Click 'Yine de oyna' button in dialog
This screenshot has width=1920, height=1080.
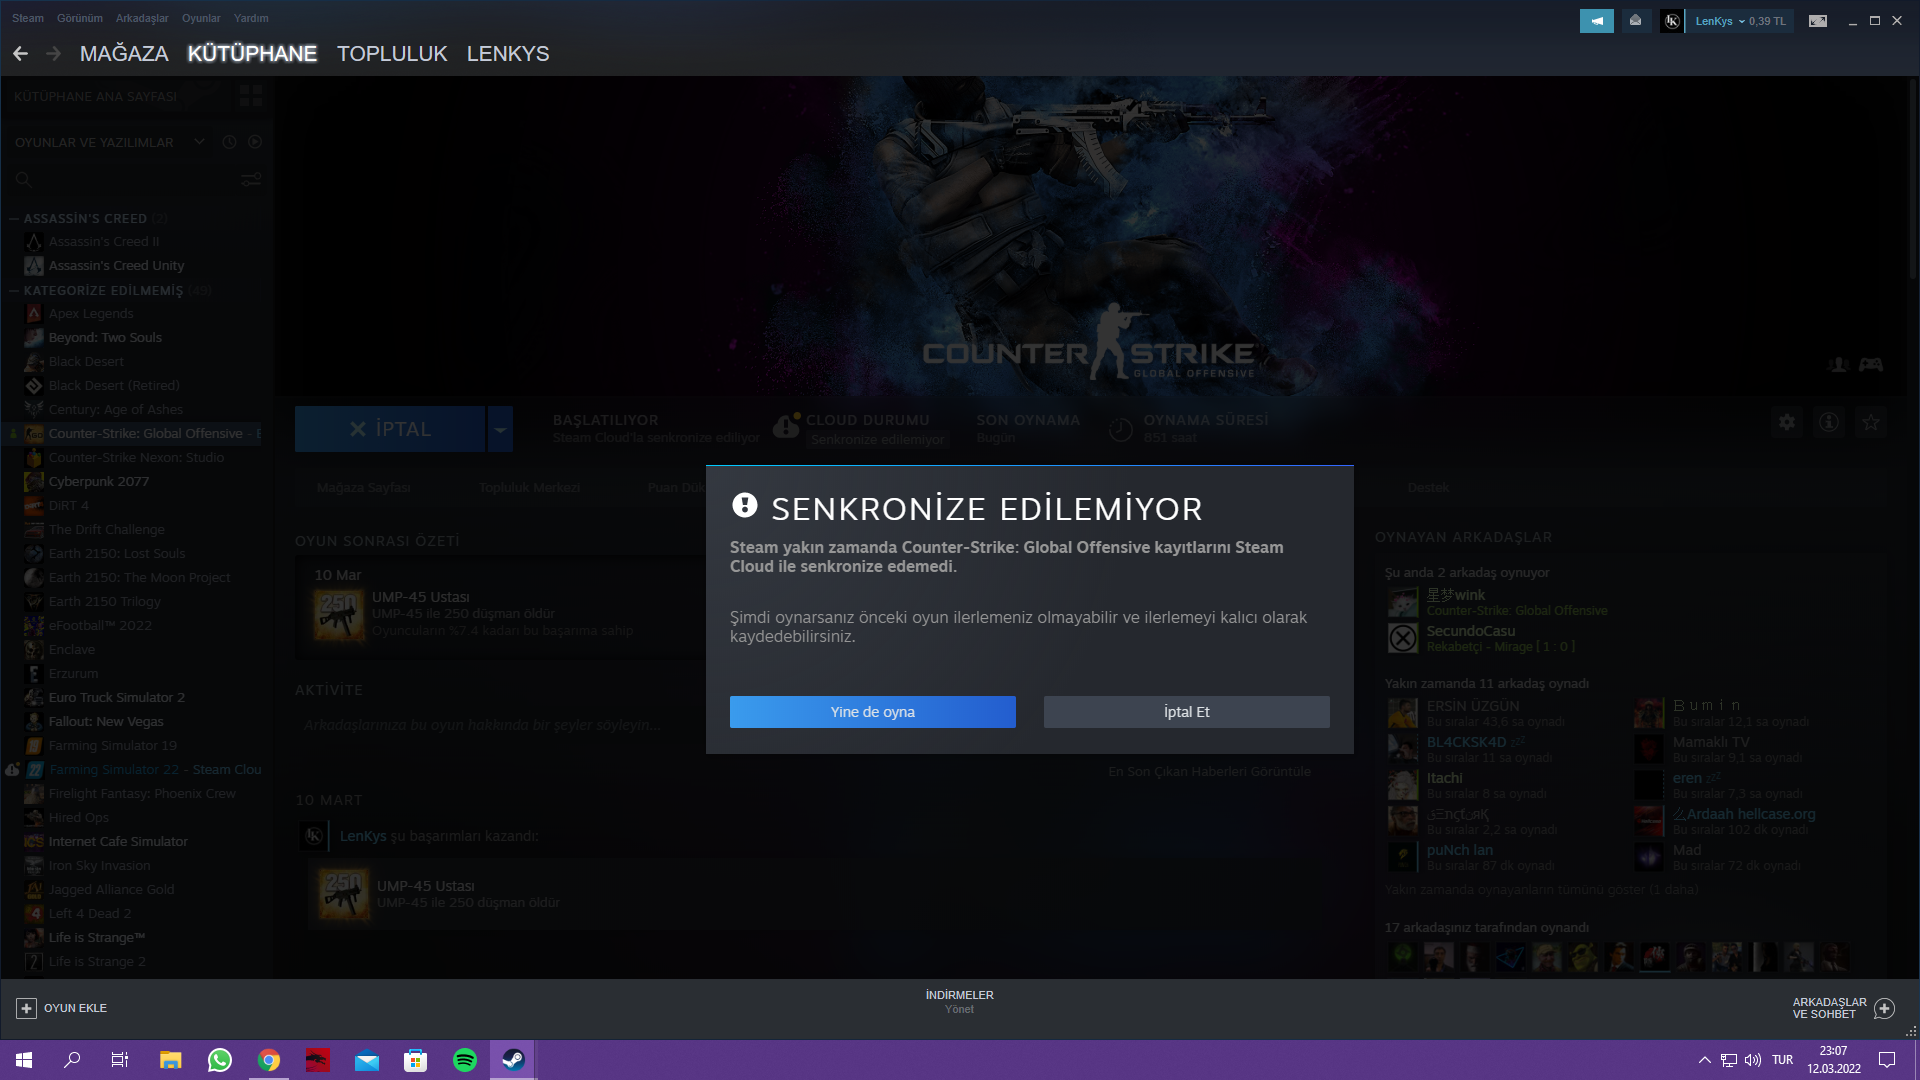[872, 712]
